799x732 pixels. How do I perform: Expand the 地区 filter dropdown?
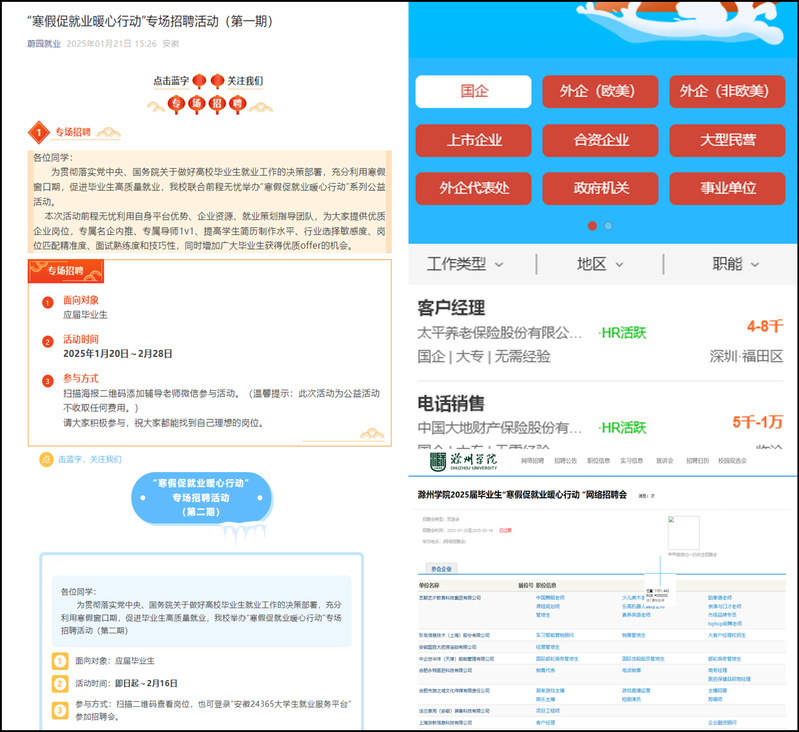coord(600,264)
